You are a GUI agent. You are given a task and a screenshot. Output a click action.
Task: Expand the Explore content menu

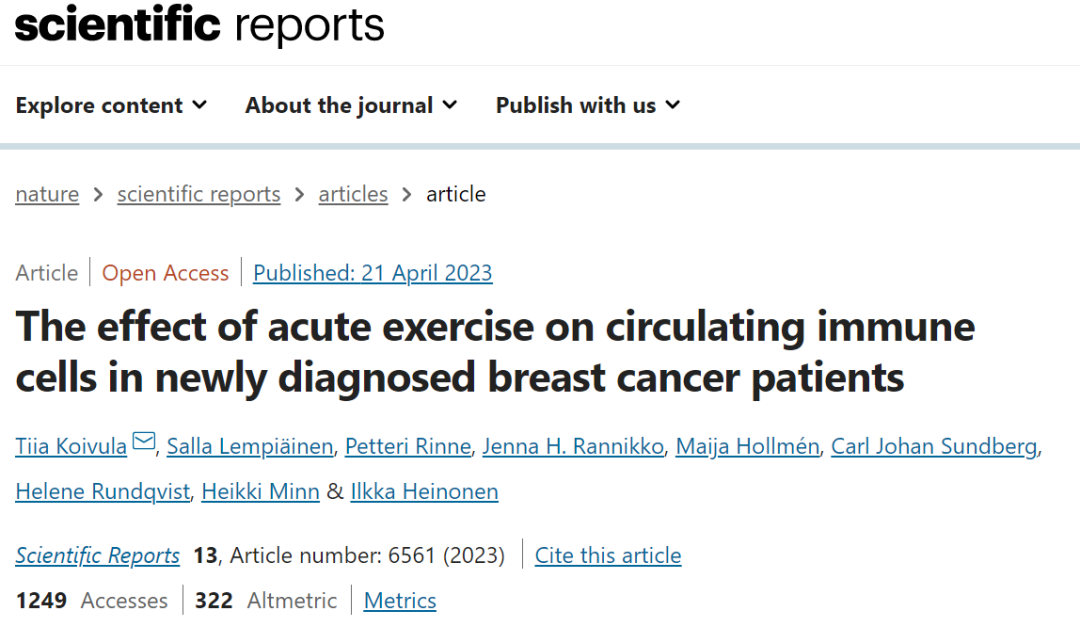coord(111,105)
